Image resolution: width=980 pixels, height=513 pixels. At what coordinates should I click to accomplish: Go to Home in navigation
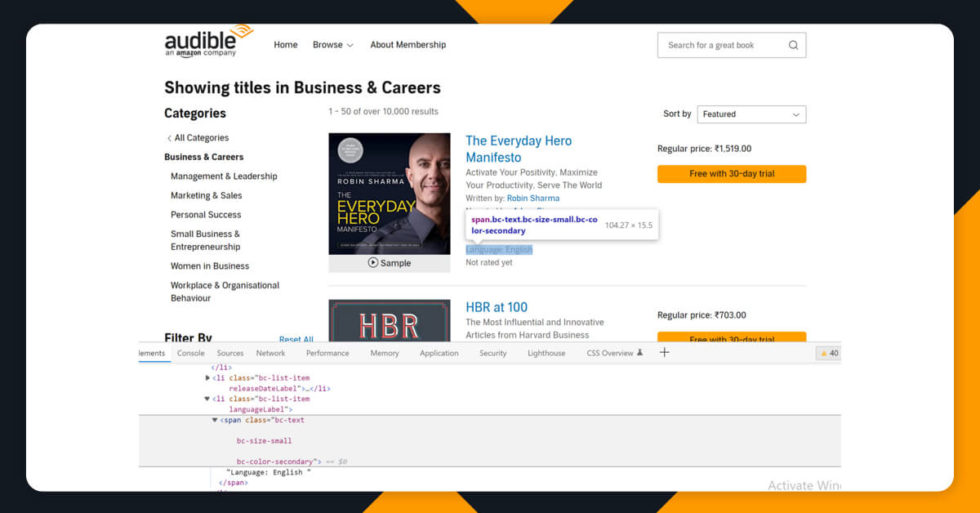point(286,45)
